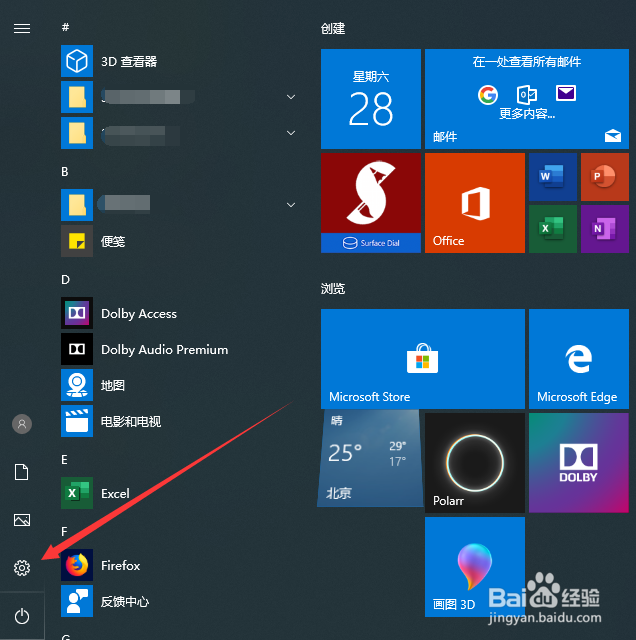Open the DOLBY tile
This screenshot has height=640, width=636.
point(579,463)
